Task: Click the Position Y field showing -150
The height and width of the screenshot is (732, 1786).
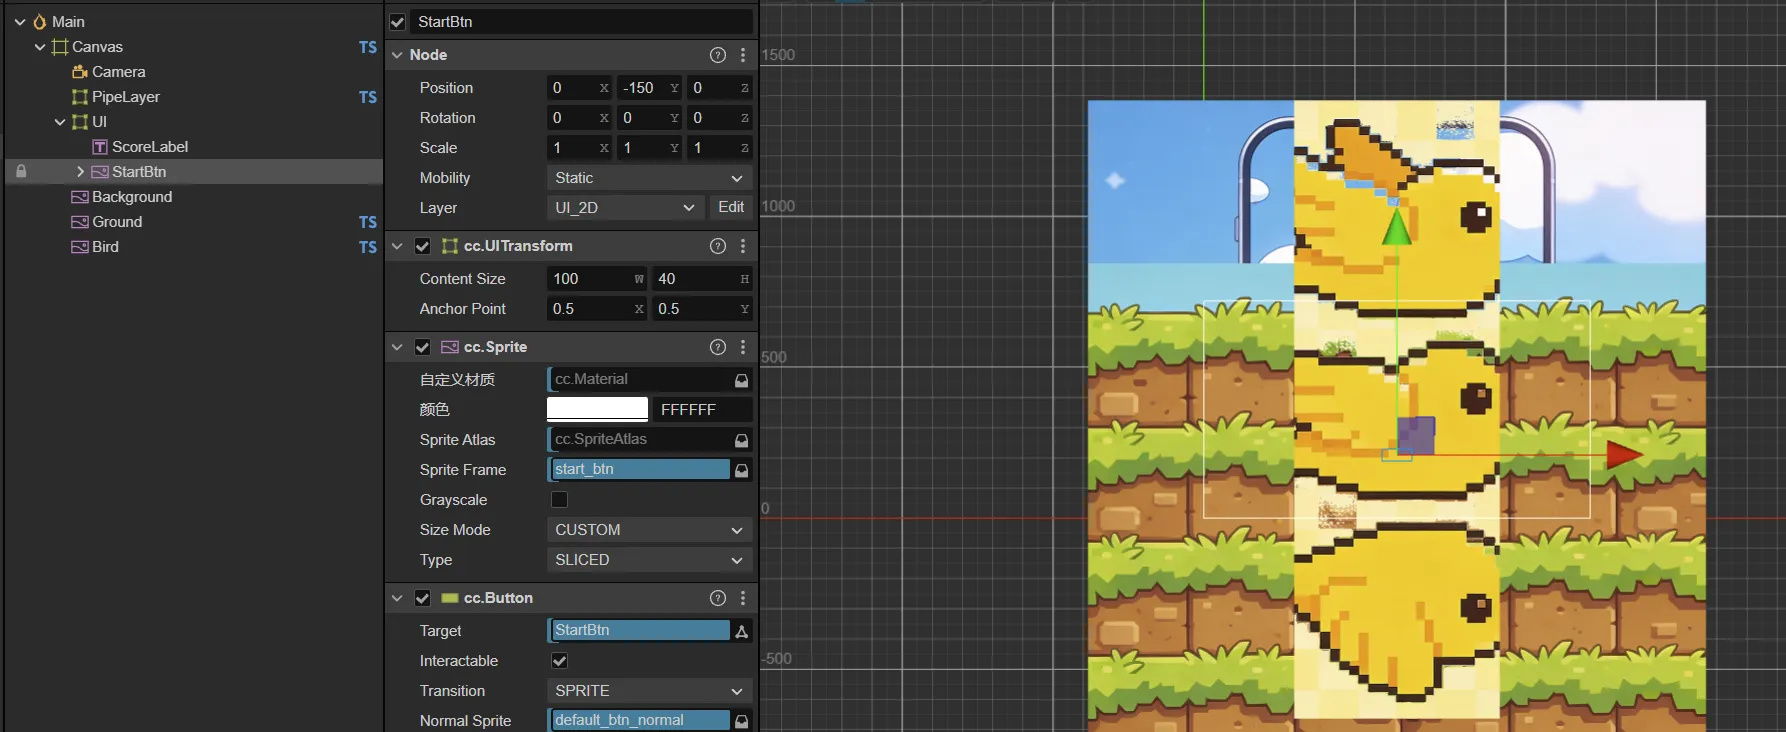Action: click(649, 88)
